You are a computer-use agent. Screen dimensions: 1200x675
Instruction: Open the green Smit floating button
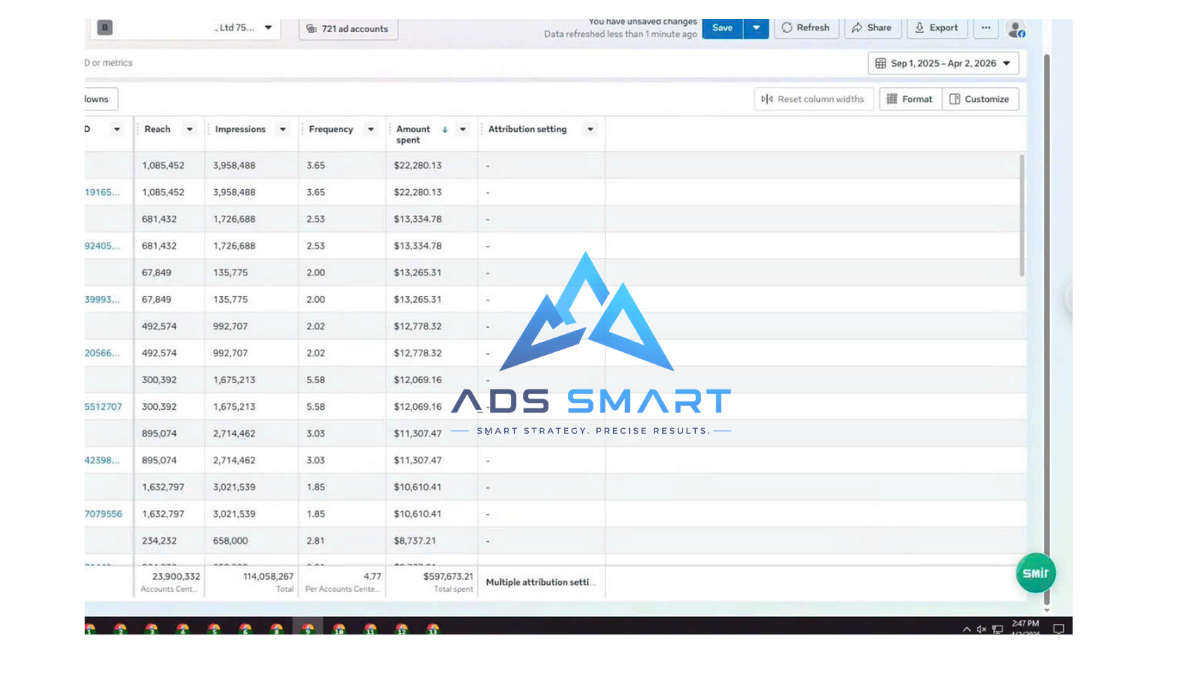click(1035, 573)
